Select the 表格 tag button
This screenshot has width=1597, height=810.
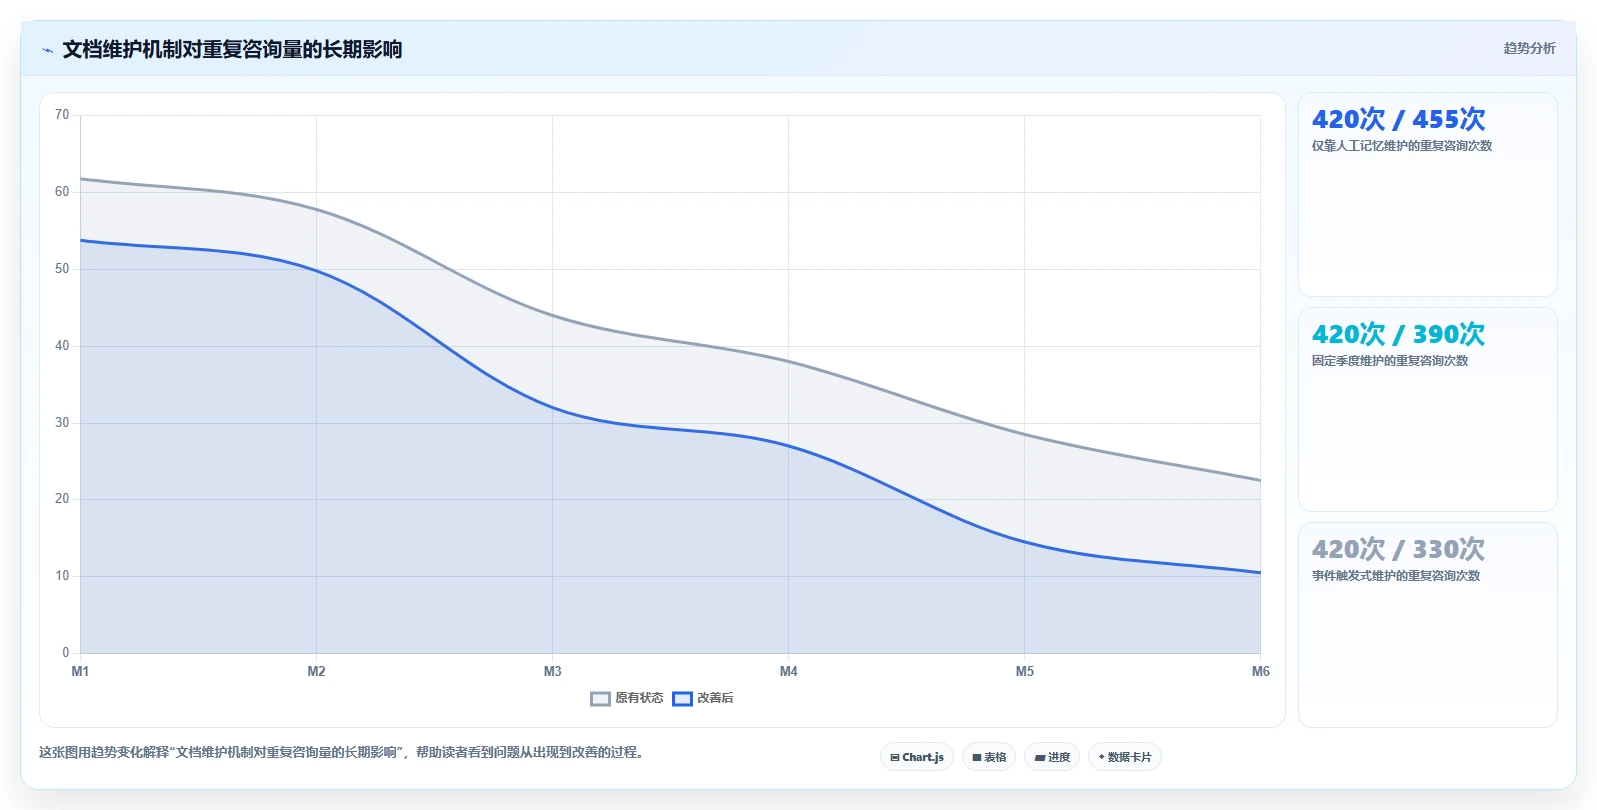(x=989, y=757)
